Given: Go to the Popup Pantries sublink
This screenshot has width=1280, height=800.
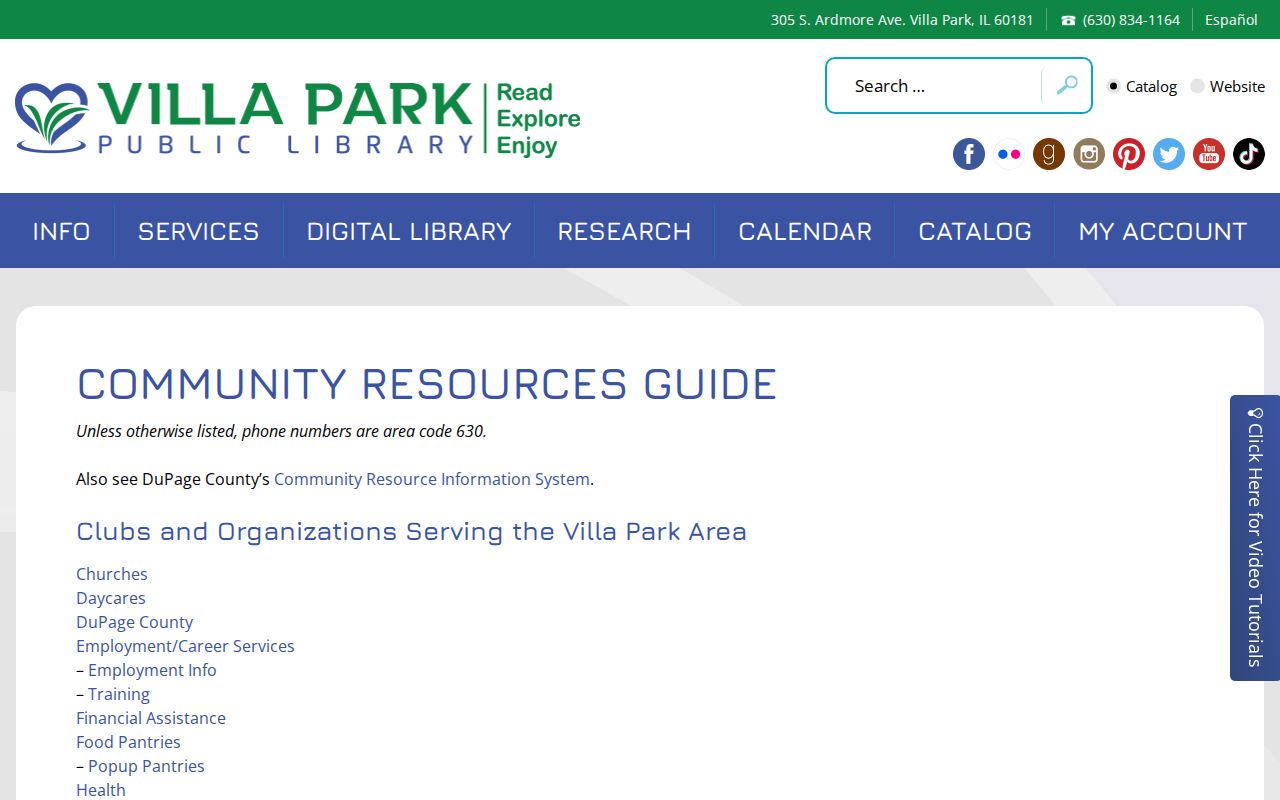Looking at the screenshot, I should tap(146, 766).
